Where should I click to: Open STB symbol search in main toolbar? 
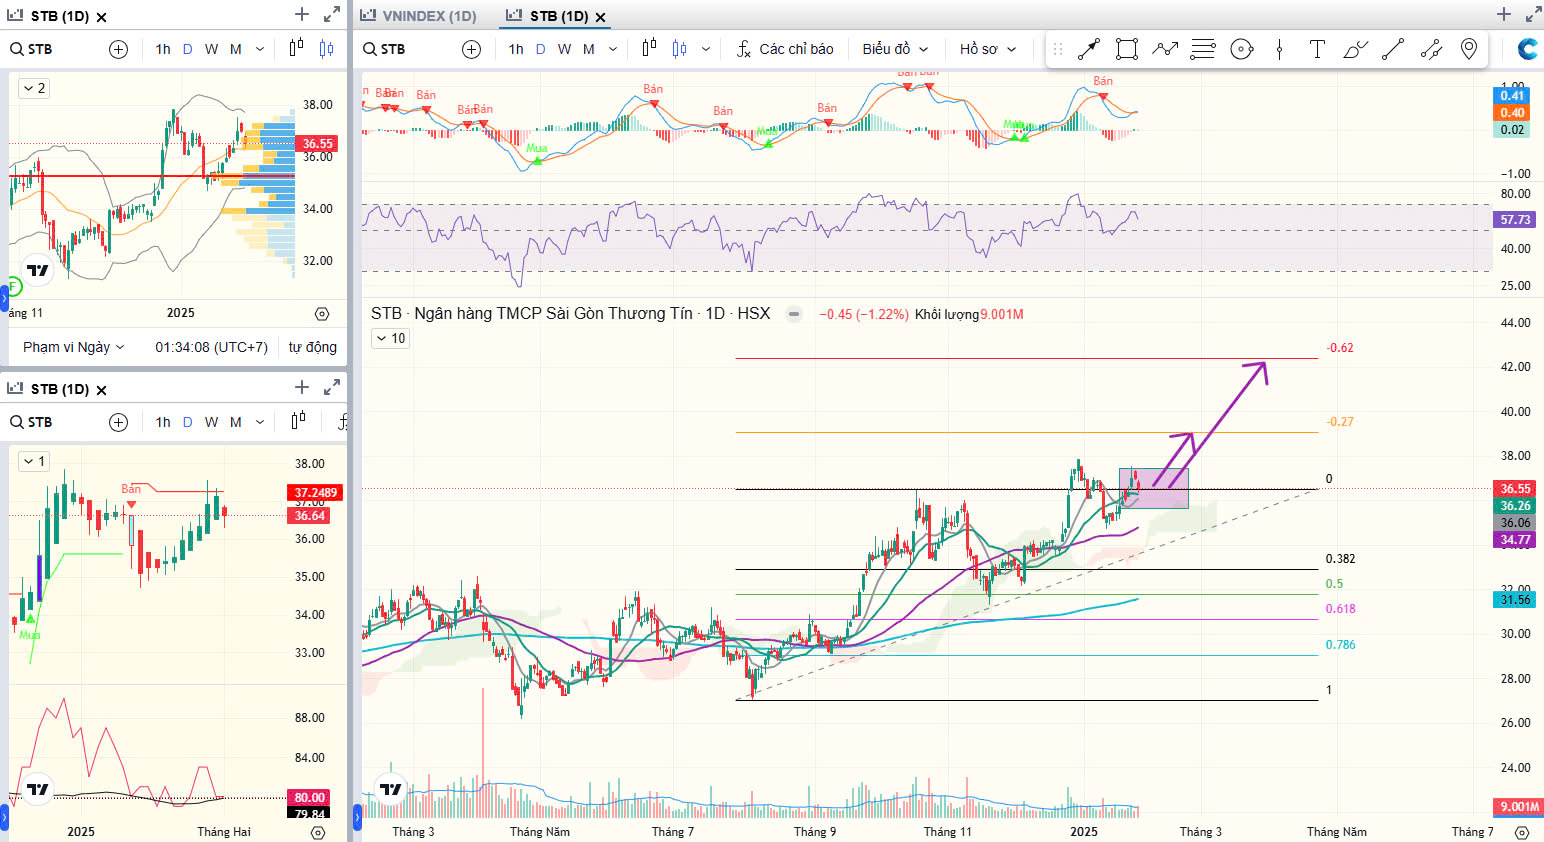pyautogui.click(x=384, y=49)
